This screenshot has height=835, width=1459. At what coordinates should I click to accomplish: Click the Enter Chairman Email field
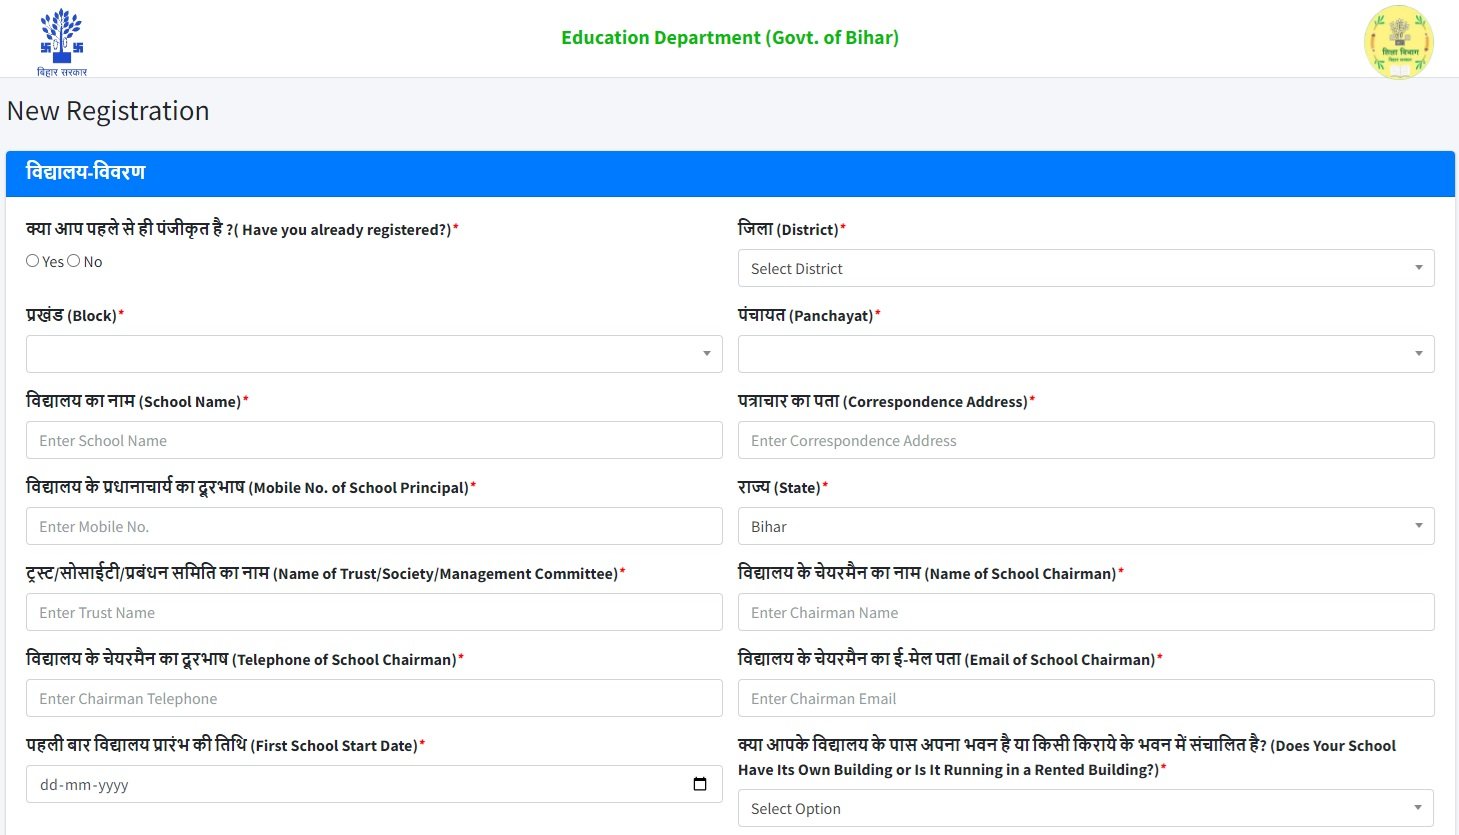coord(1087,698)
